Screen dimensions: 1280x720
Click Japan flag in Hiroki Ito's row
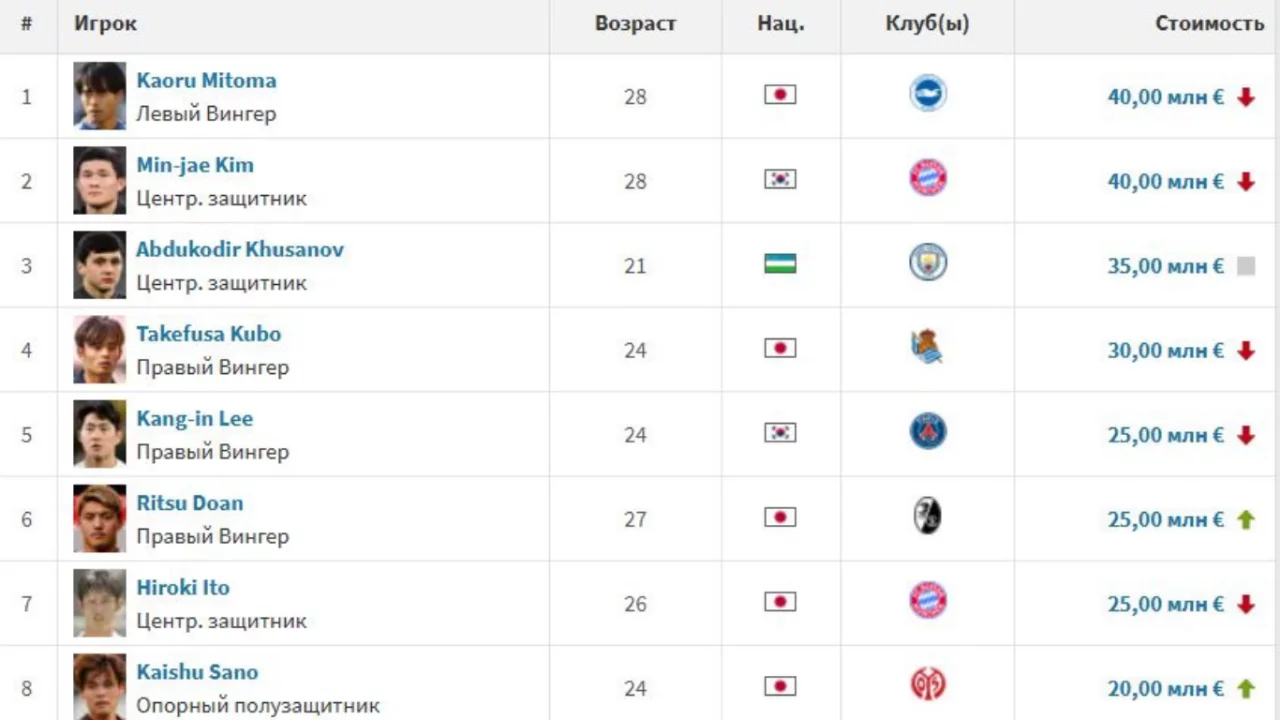pyautogui.click(x=780, y=601)
